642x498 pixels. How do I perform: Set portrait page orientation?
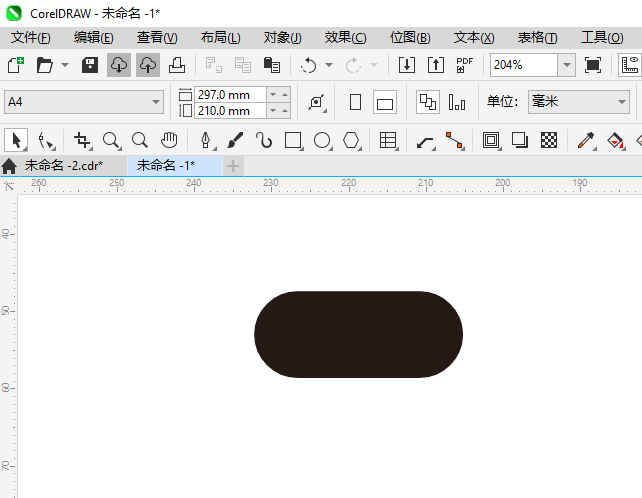(x=355, y=102)
